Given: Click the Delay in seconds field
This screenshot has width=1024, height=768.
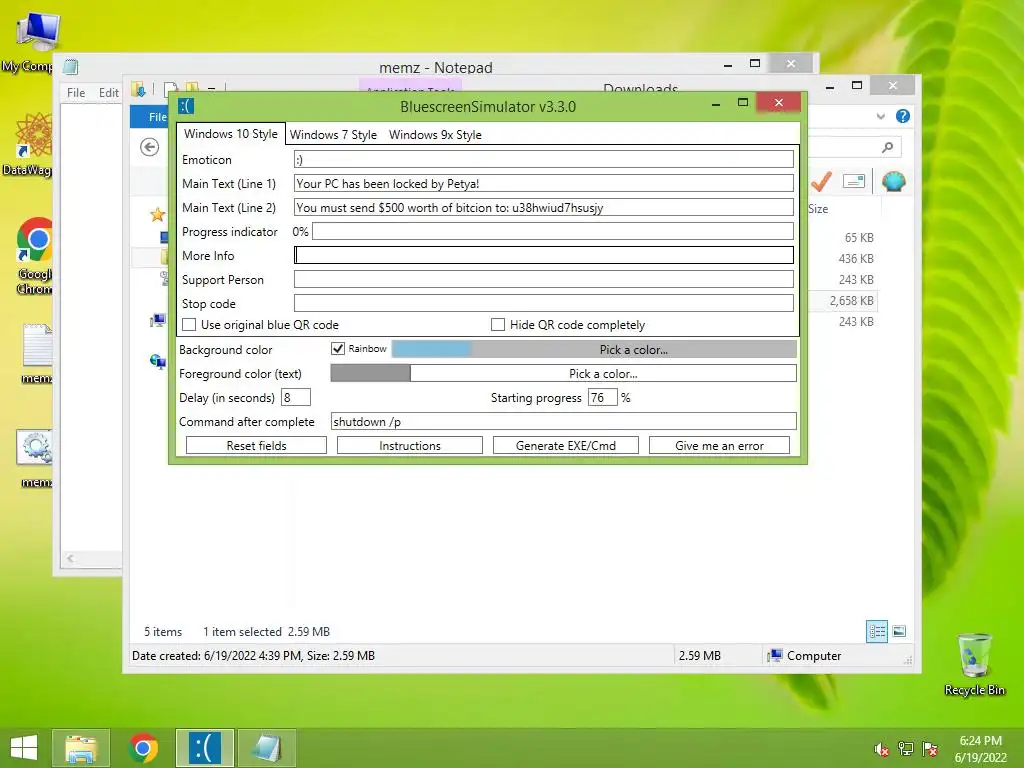Looking at the screenshot, I should click(x=296, y=397).
